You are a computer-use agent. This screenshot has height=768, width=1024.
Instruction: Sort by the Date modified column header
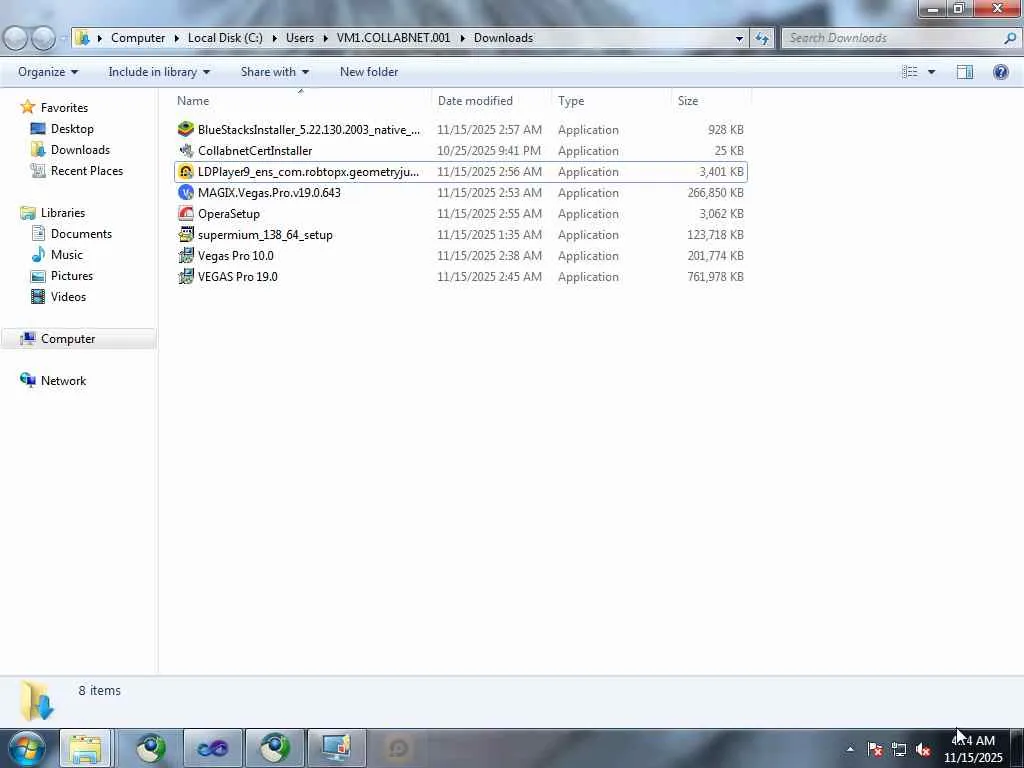pos(491,101)
